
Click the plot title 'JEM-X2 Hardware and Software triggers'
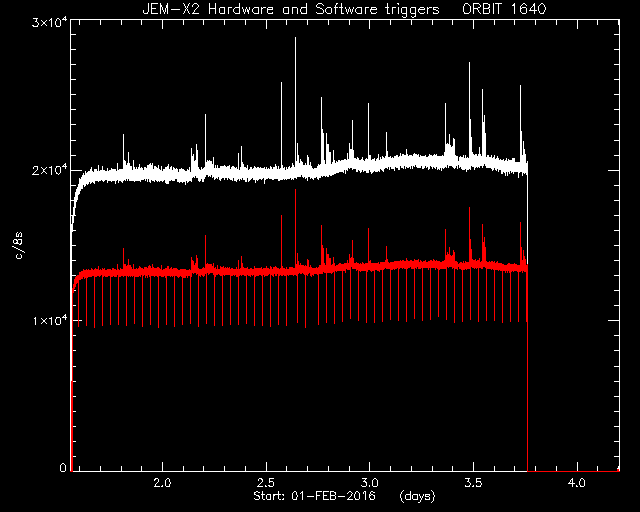291,9
